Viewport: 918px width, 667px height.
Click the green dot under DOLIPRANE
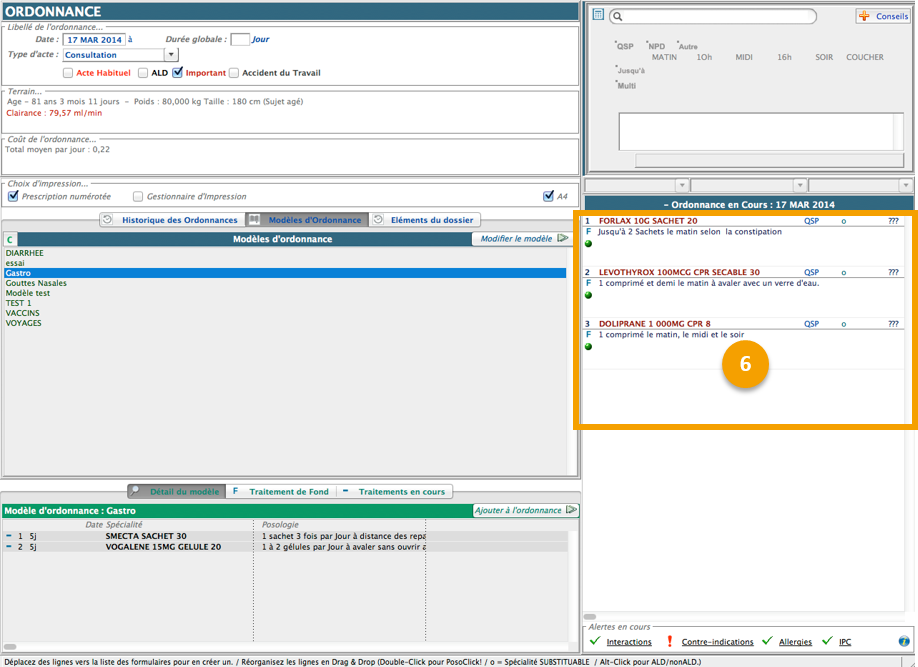pyautogui.click(x=589, y=347)
